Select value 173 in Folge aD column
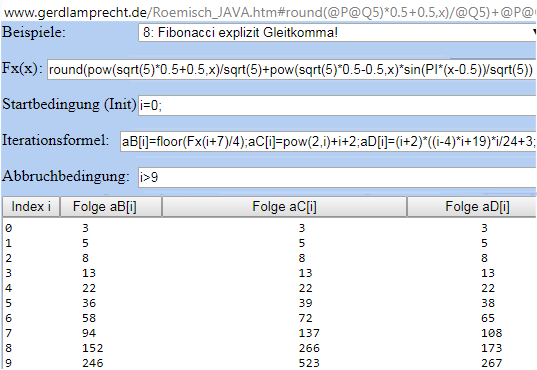Screen dimensions: 537x370 [491, 348]
